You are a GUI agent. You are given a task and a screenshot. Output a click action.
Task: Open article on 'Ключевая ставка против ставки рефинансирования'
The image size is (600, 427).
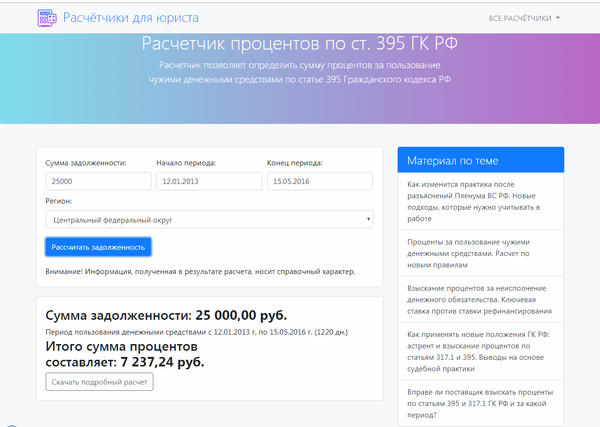click(476, 299)
